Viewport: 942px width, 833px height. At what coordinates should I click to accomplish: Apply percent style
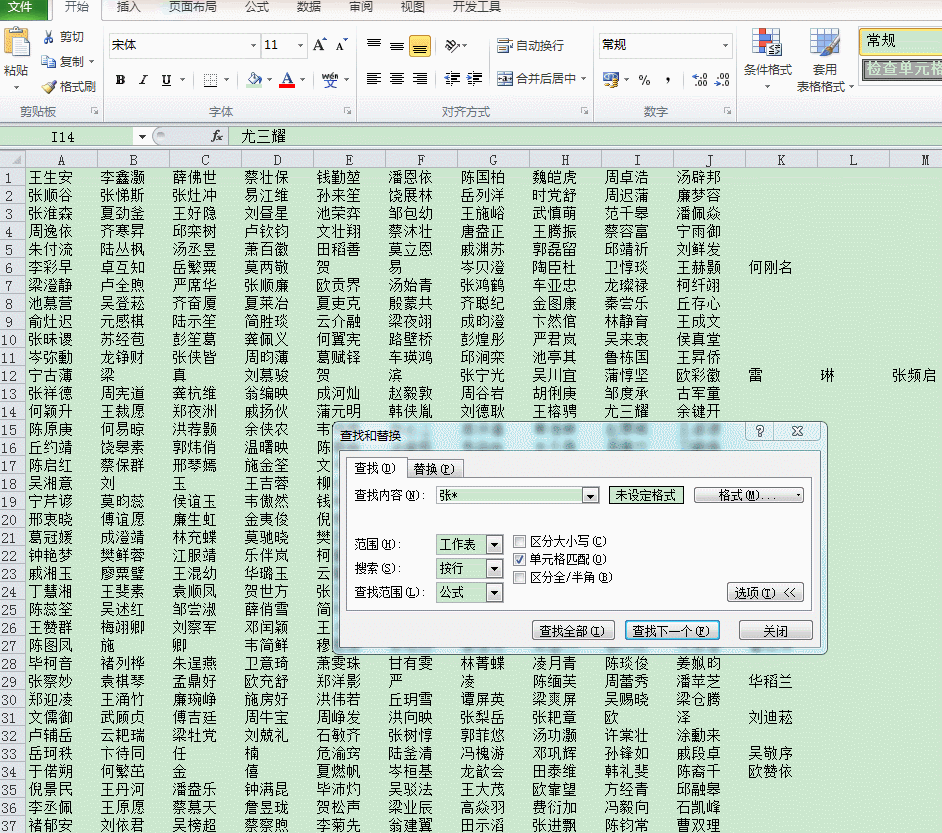point(645,79)
